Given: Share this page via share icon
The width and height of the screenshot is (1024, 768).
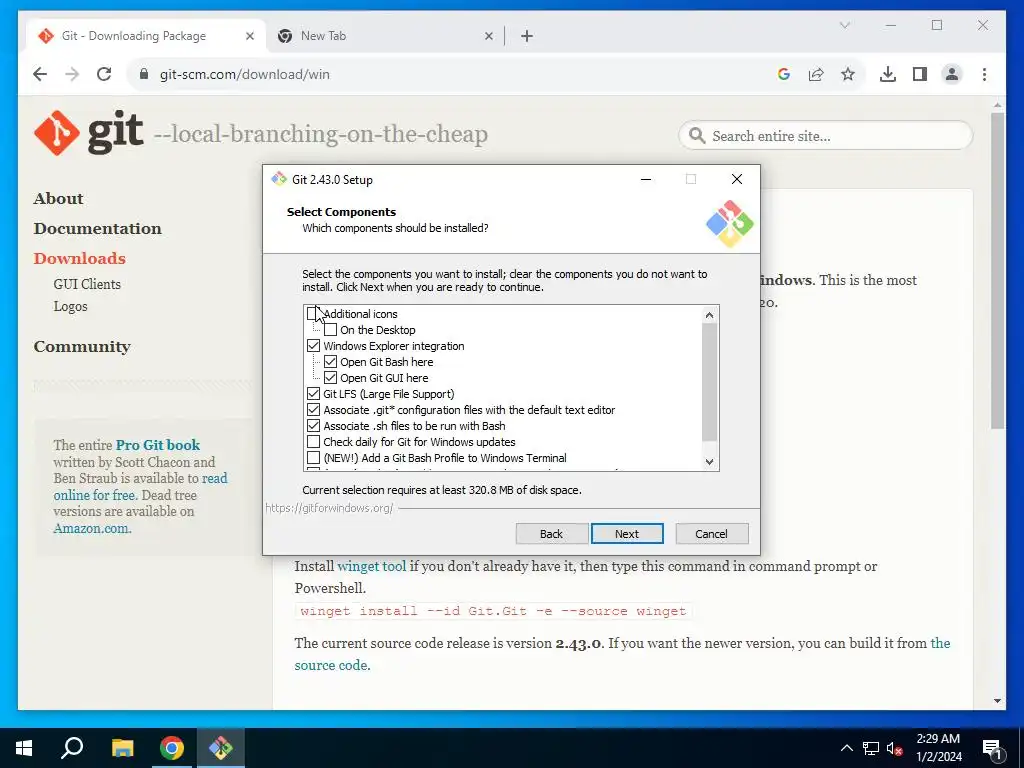Looking at the screenshot, I should (x=816, y=74).
